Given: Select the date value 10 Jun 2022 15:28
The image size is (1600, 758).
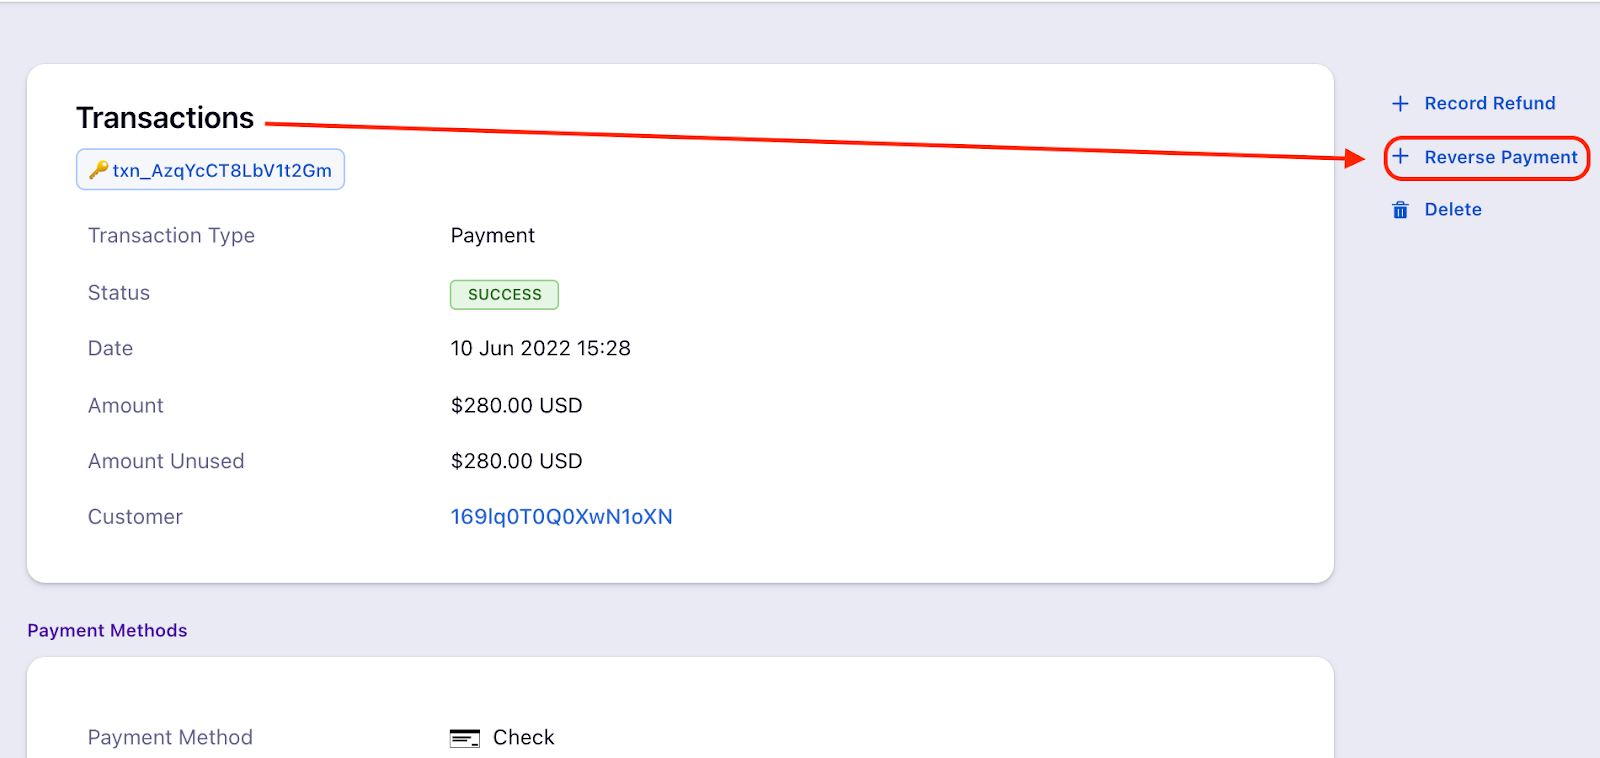Looking at the screenshot, I should 540,349.
